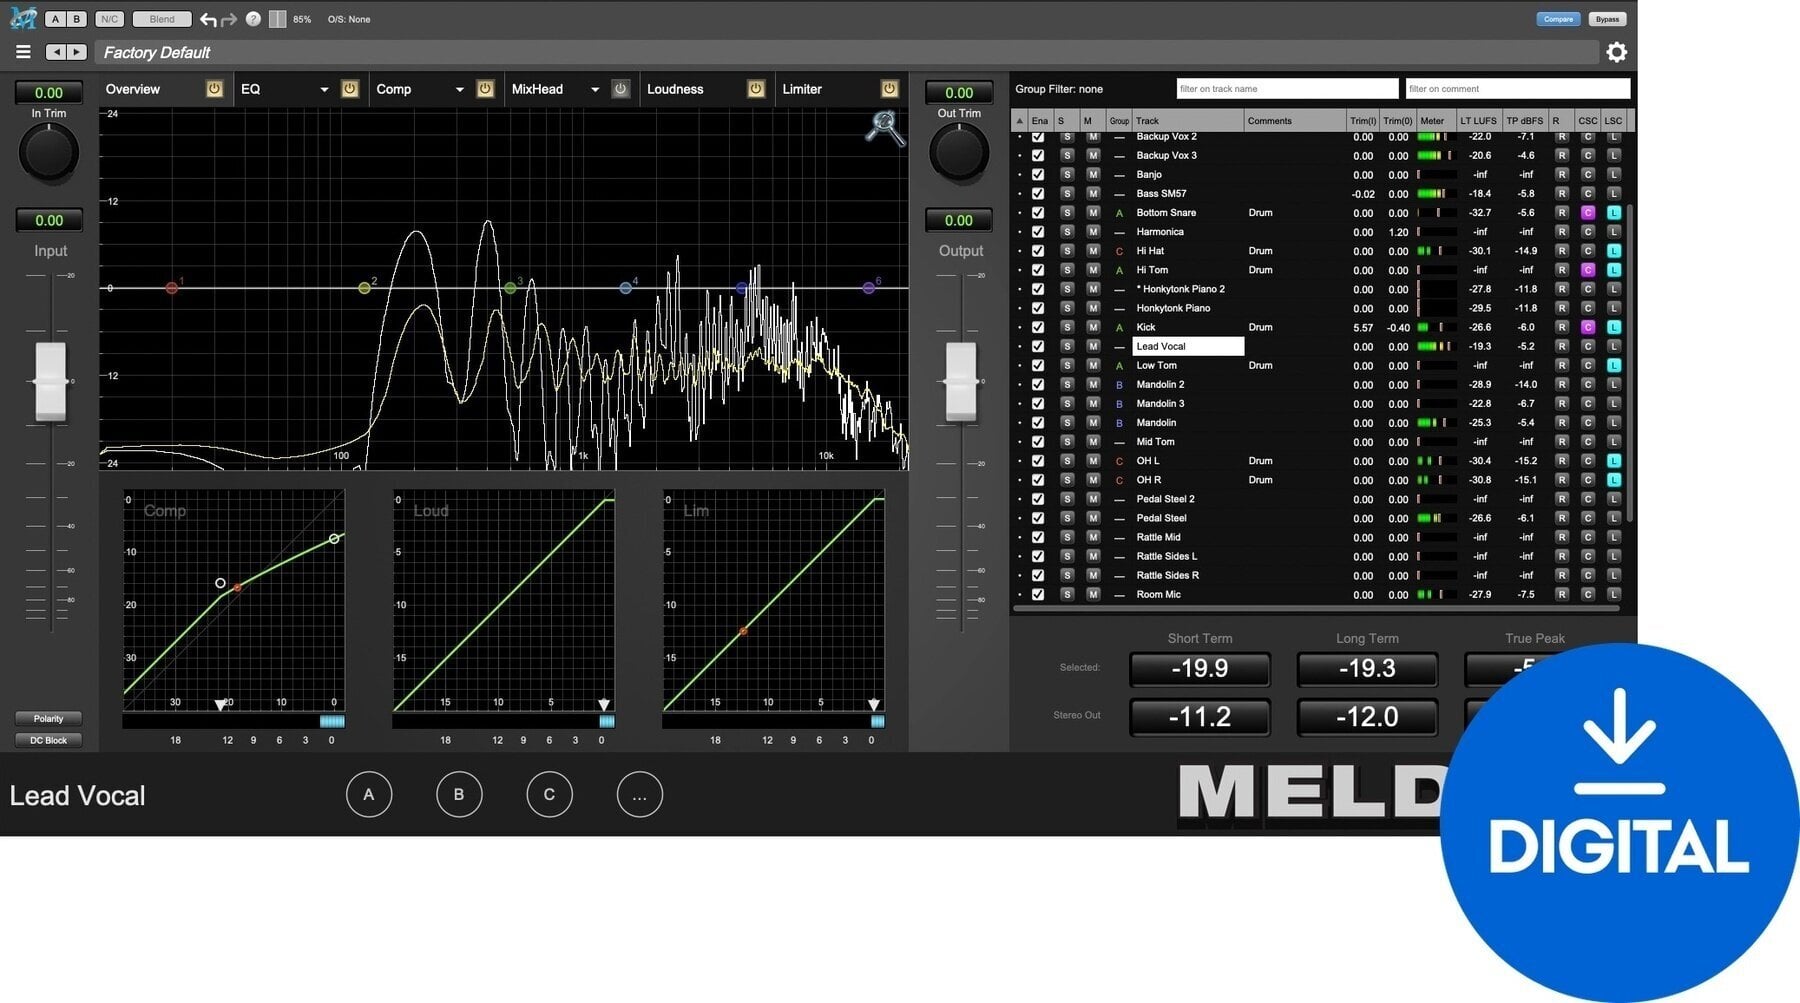Click the Input fader handle
1800x1003 pixels.
click(50, 381)
